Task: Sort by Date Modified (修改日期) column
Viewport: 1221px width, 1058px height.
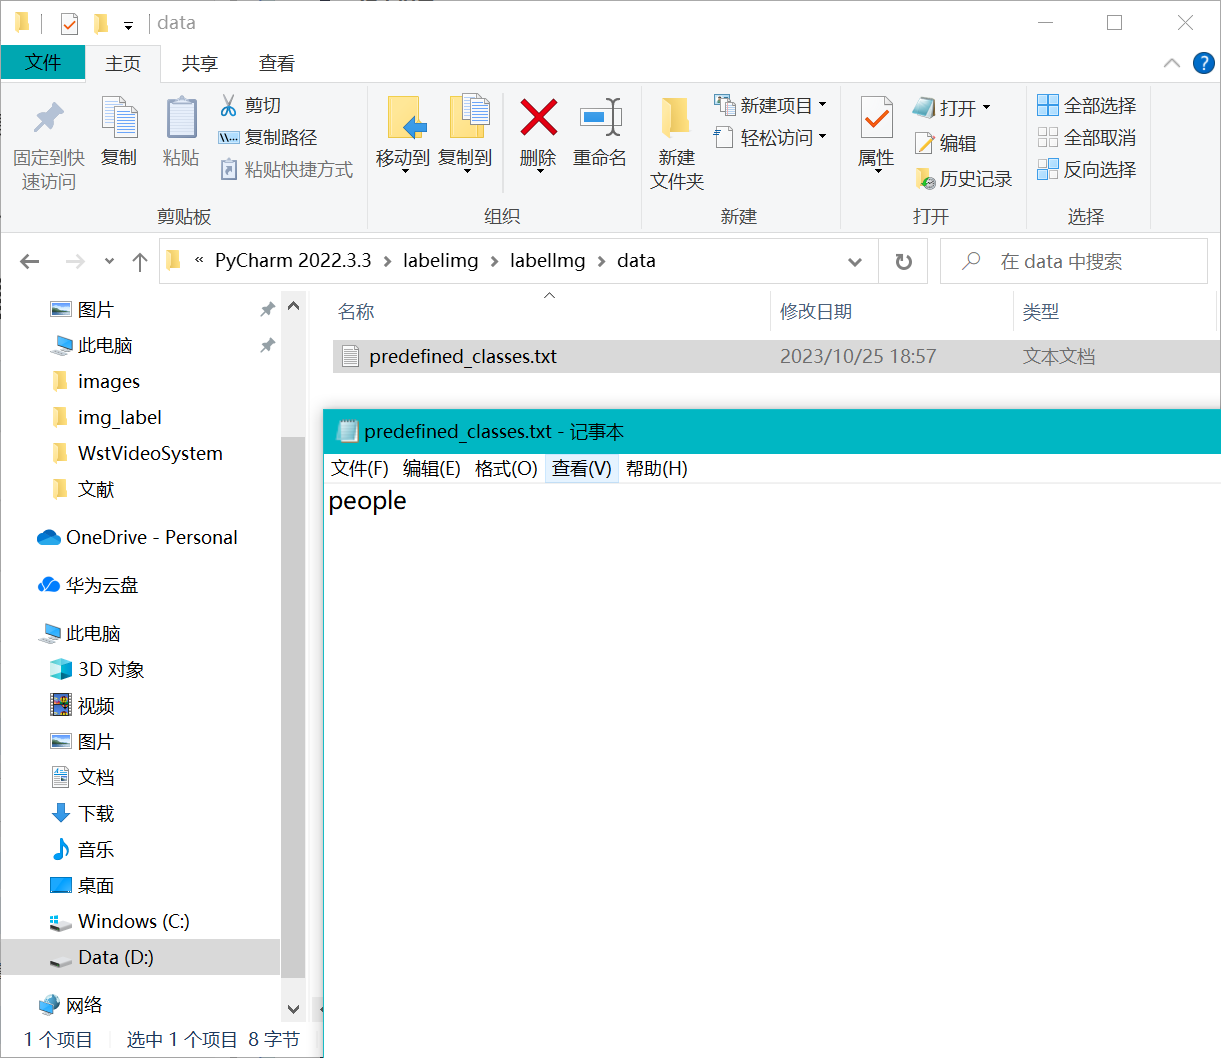Action: (816, 311)
